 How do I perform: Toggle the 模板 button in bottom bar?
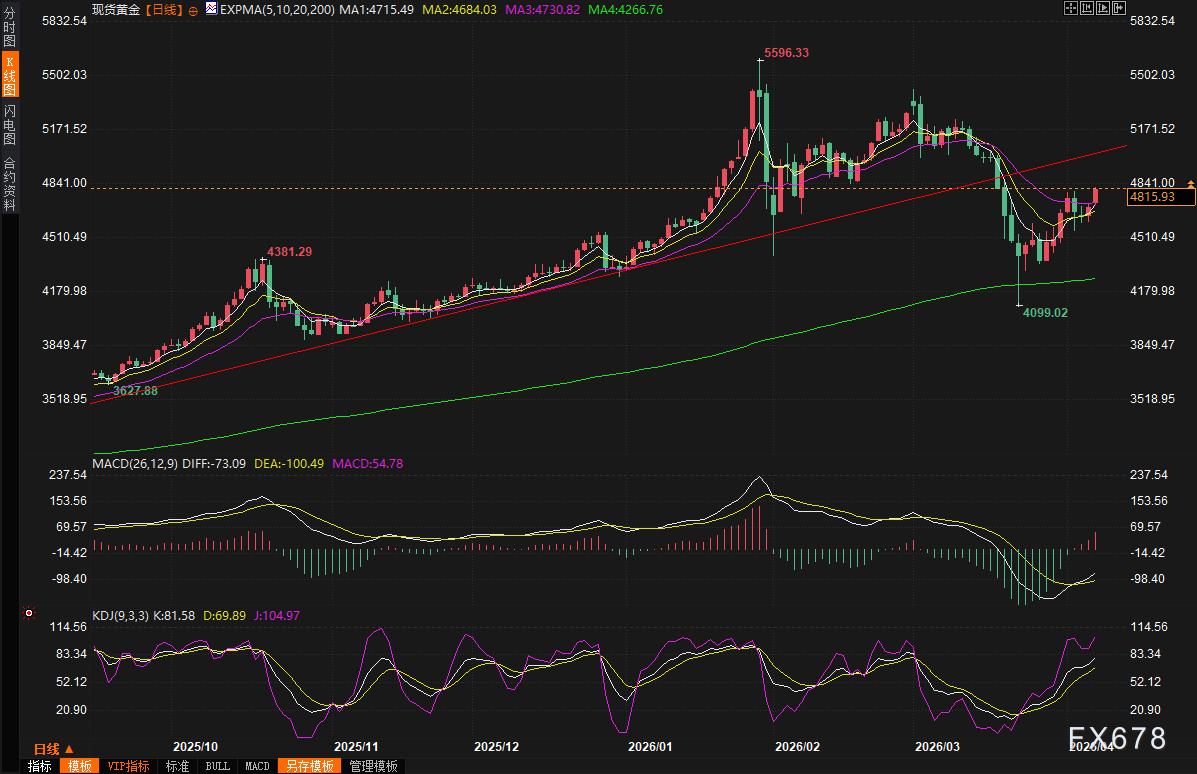coord(79,766)
